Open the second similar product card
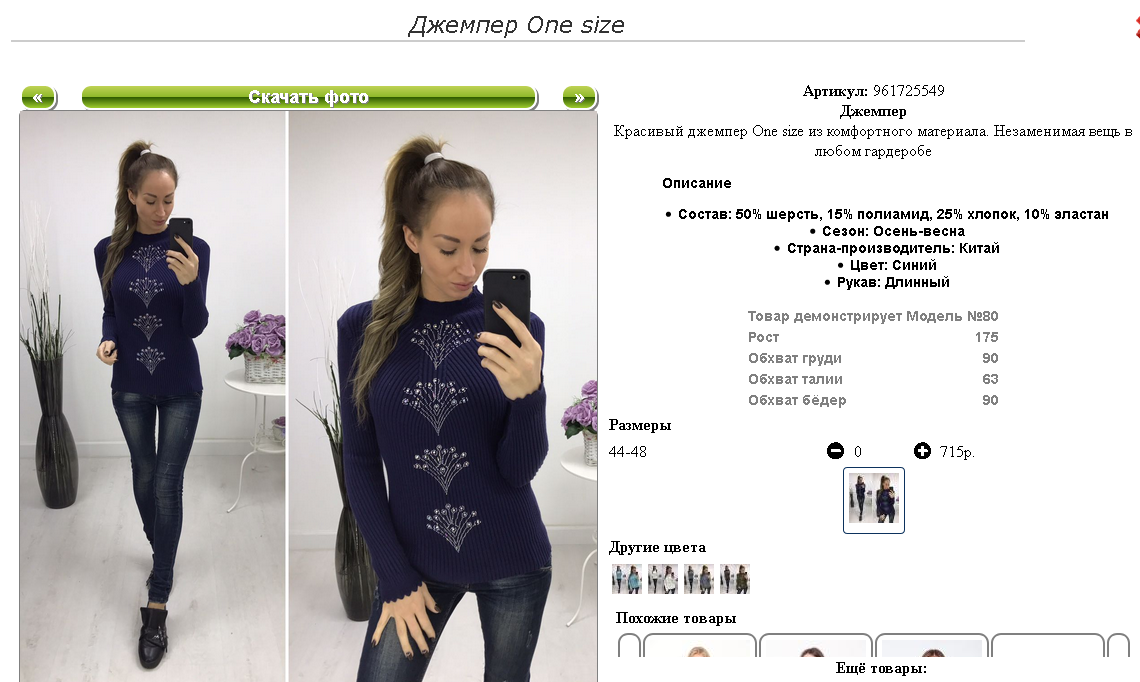1140x682 pixels. coord(816,646)
